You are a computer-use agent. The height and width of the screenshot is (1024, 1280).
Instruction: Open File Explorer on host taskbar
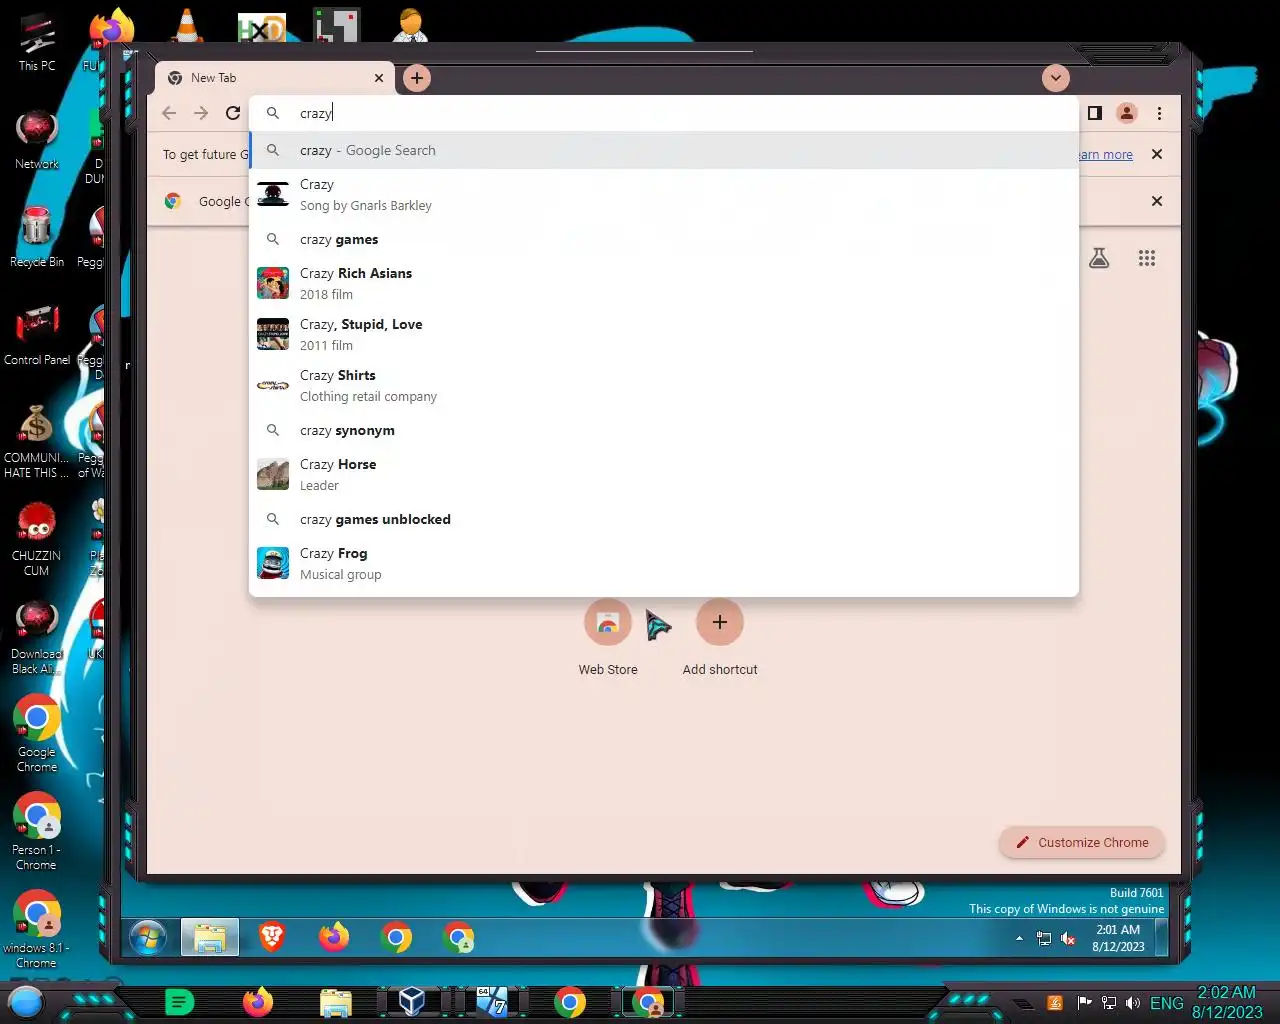336,1002
